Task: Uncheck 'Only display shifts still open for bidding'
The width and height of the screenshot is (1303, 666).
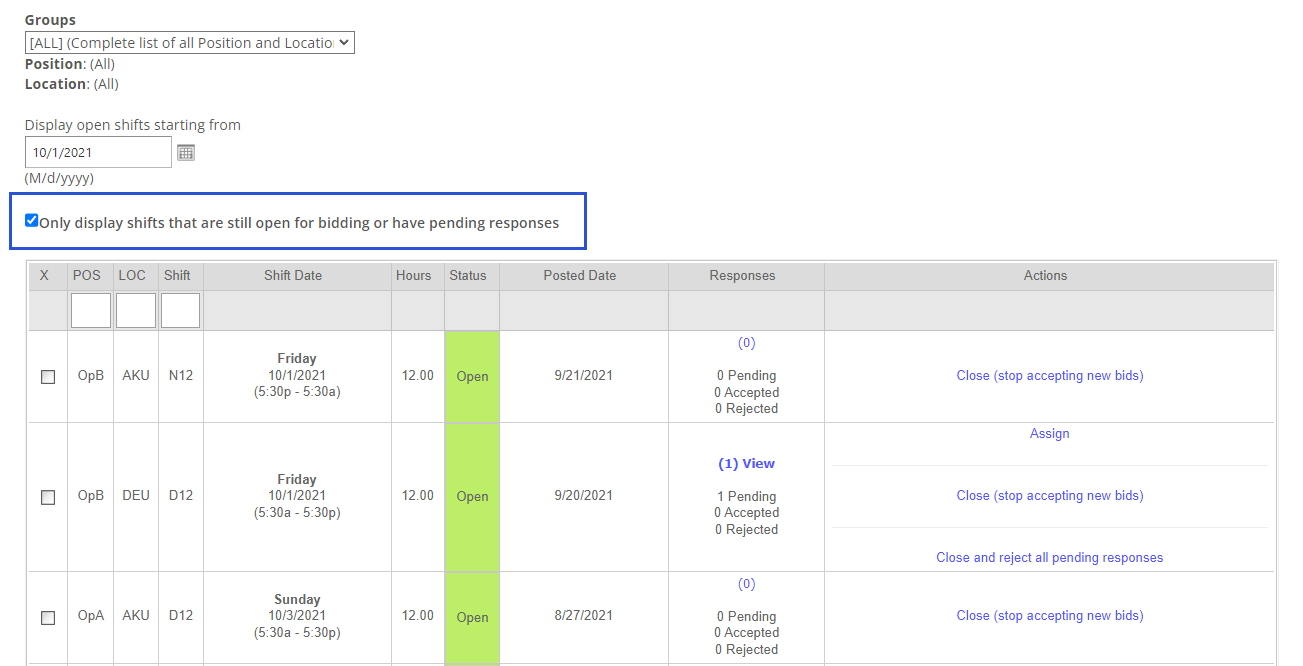Action: [31, 219]
